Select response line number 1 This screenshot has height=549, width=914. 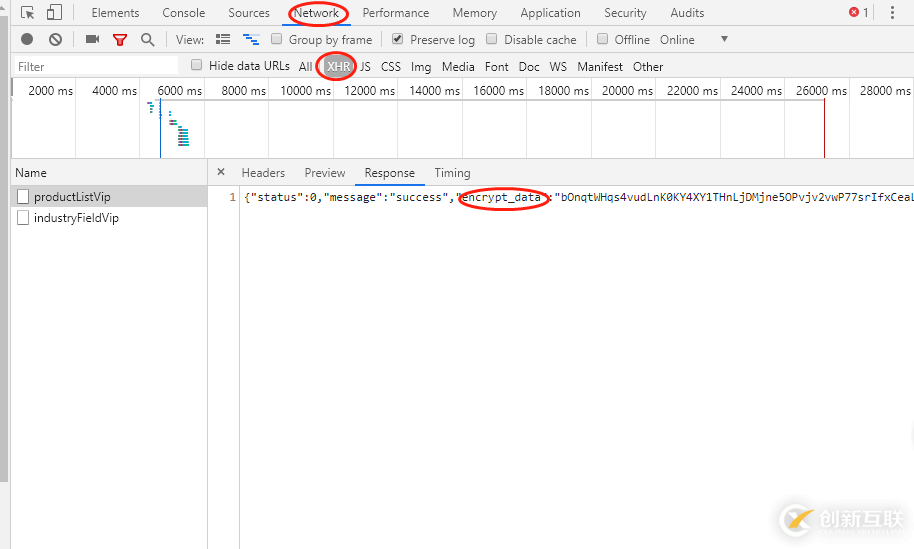pos(232,197)
